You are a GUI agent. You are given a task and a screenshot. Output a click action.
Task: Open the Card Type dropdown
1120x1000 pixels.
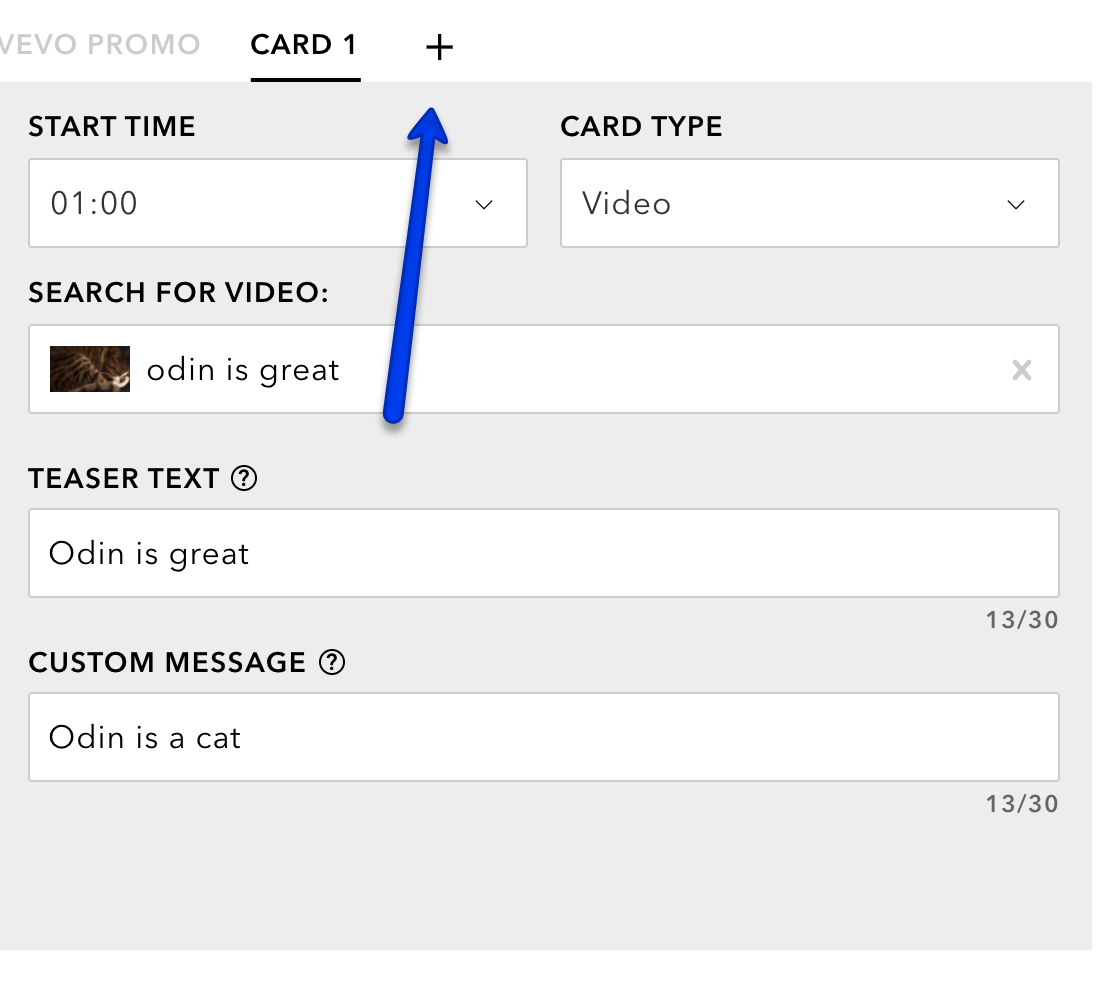click(x=809, y=203)
